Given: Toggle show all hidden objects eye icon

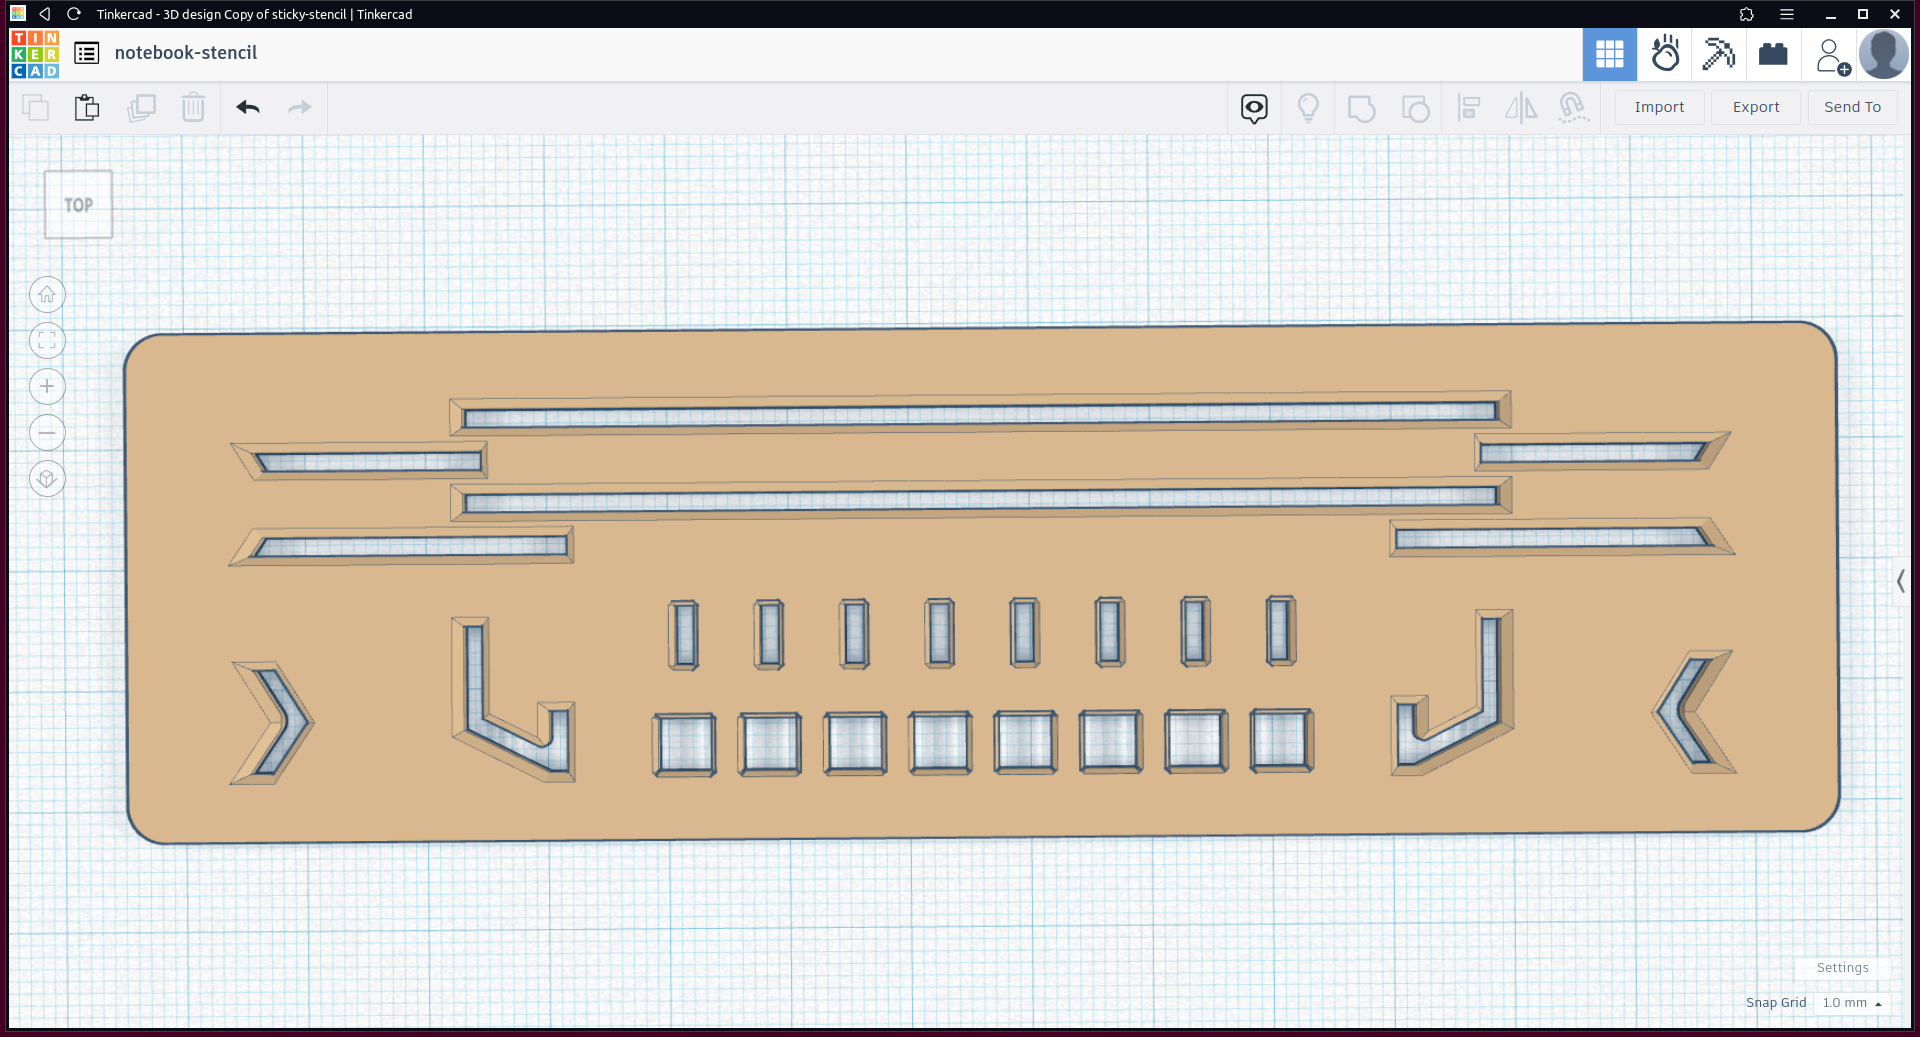Looking at the screenshot, I should [x=1254, y=108].
